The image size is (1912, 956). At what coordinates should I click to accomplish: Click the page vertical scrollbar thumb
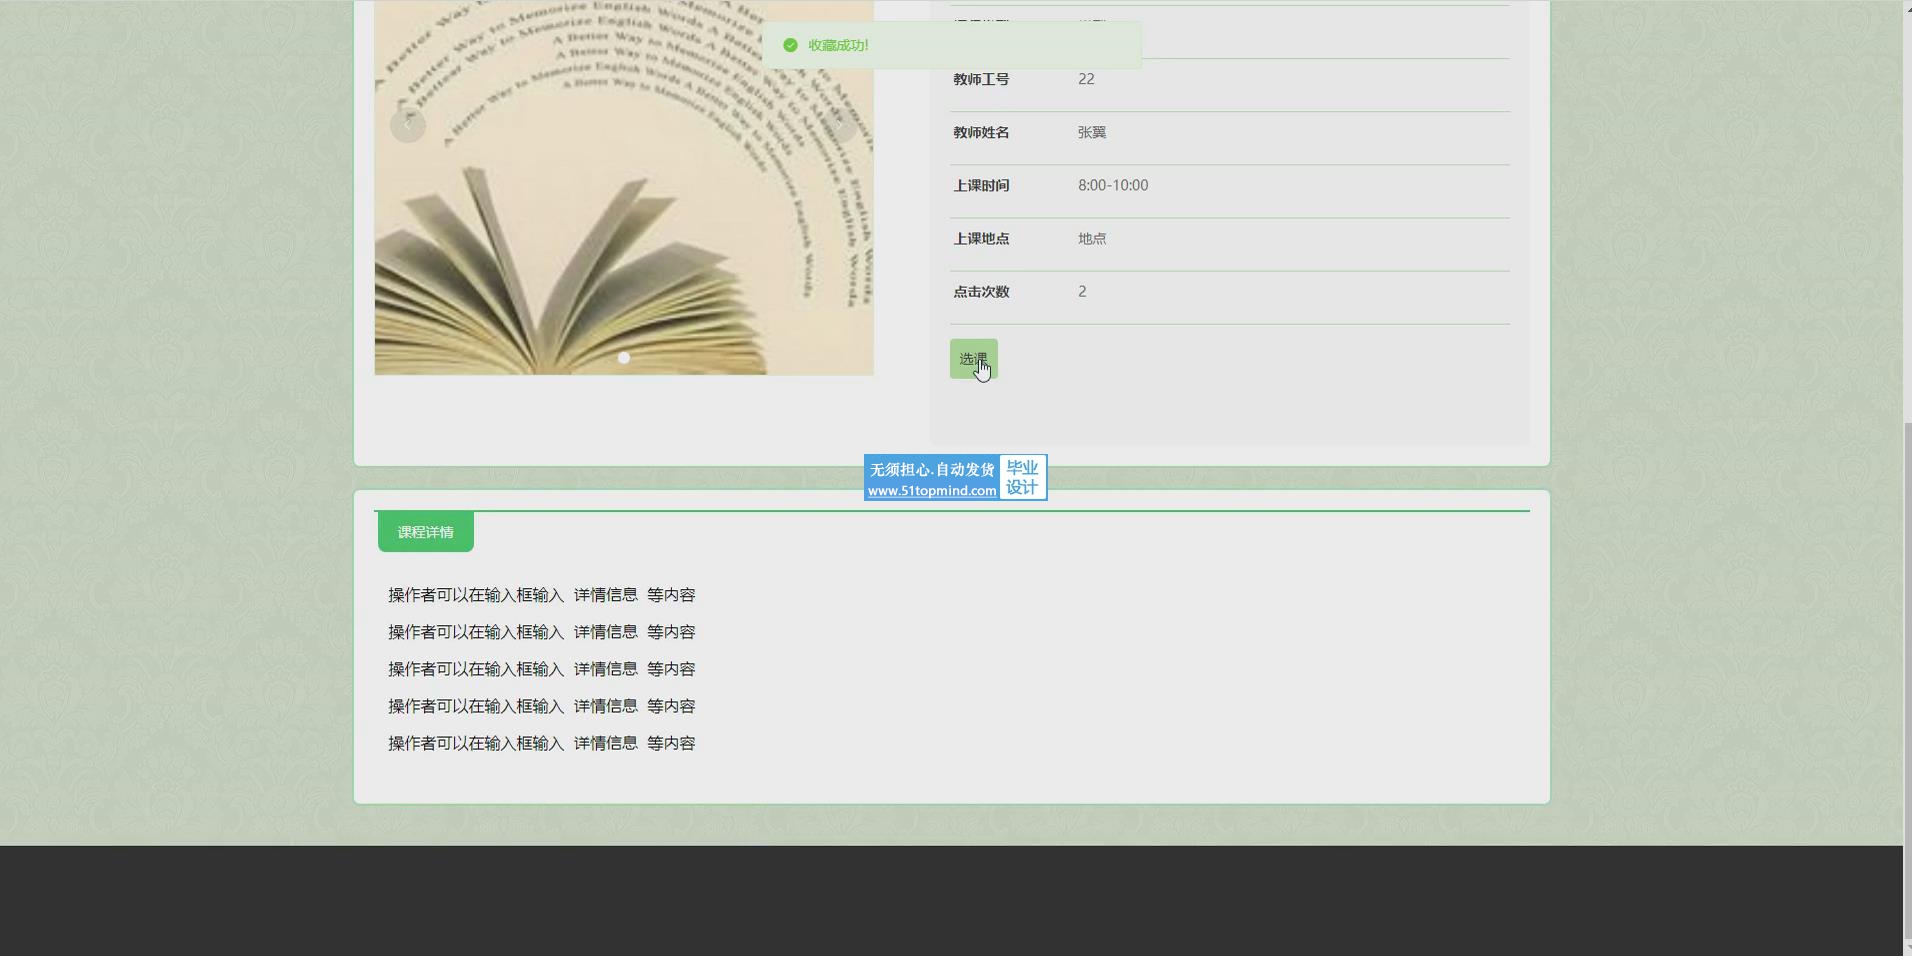tap(1907, 680)
